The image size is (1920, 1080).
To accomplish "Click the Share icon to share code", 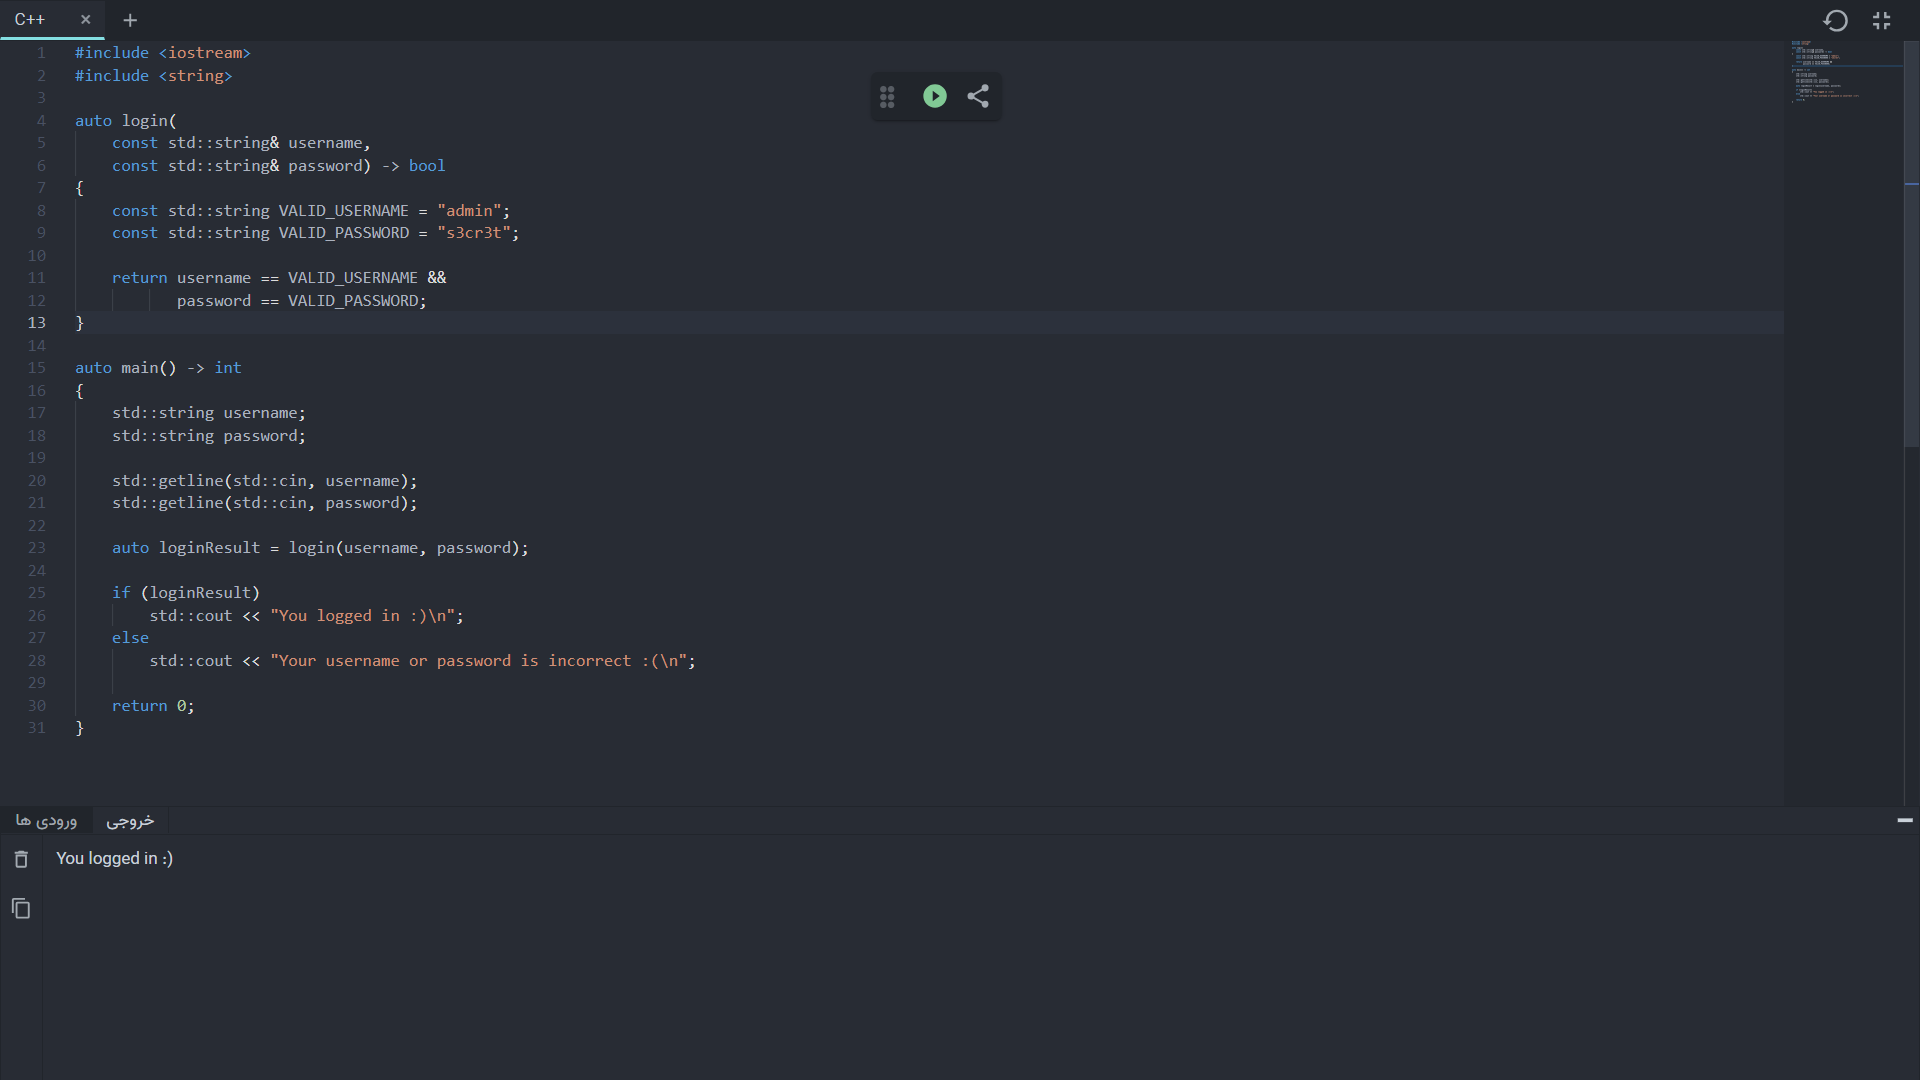I will [x=978, y=96].
